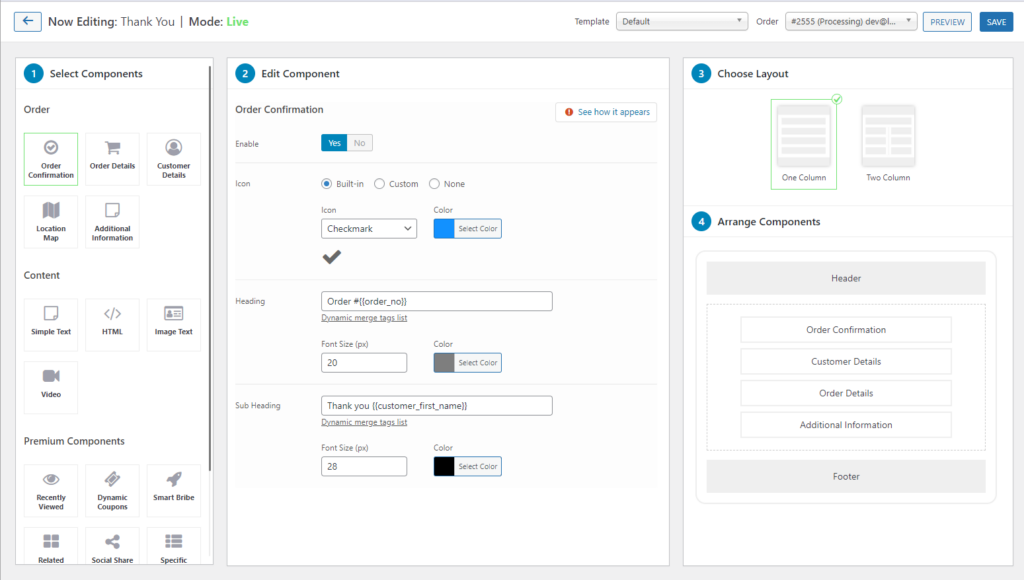Toggle Enable to No

pyautogui.click(x=360, y=143)
